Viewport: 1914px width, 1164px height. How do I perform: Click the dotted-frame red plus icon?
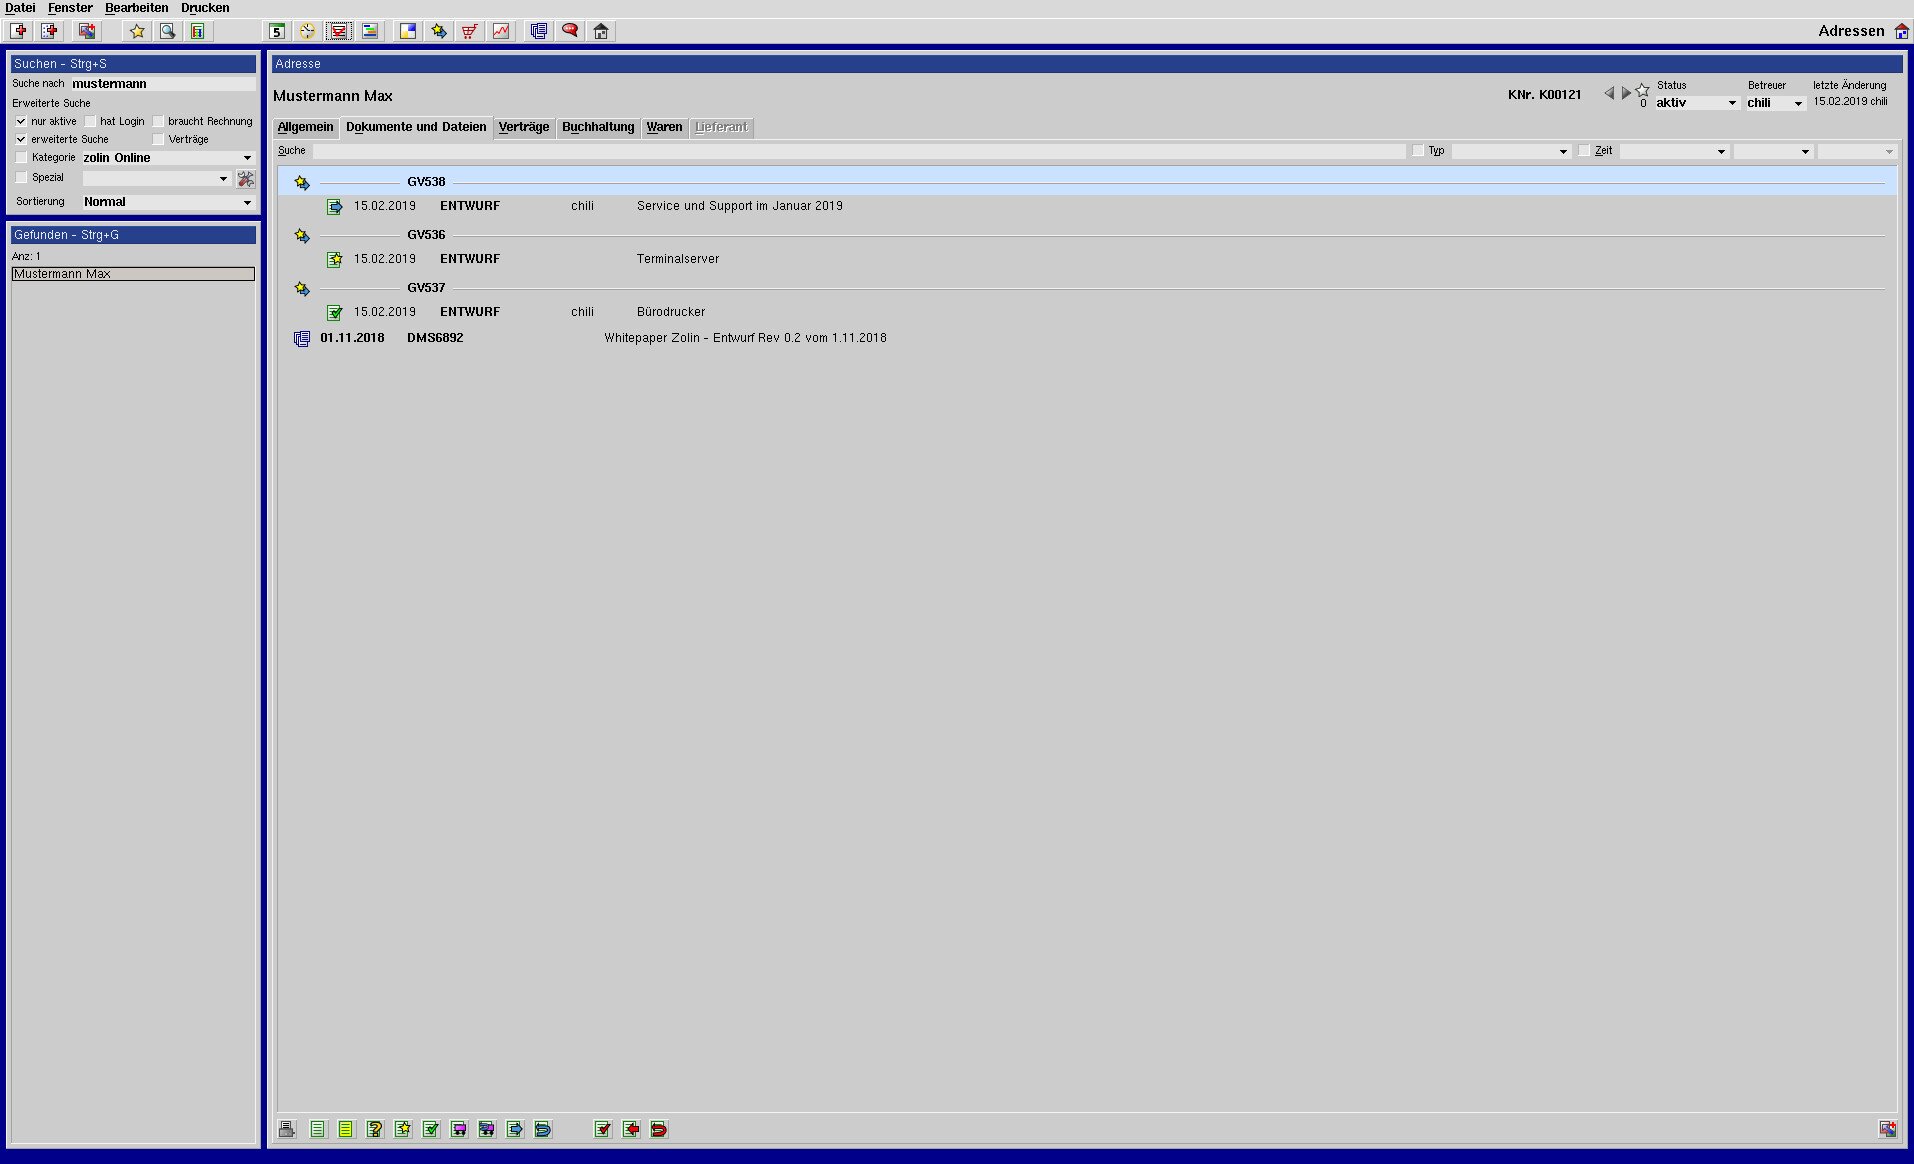pyautogui.click(x=49, y=31)
